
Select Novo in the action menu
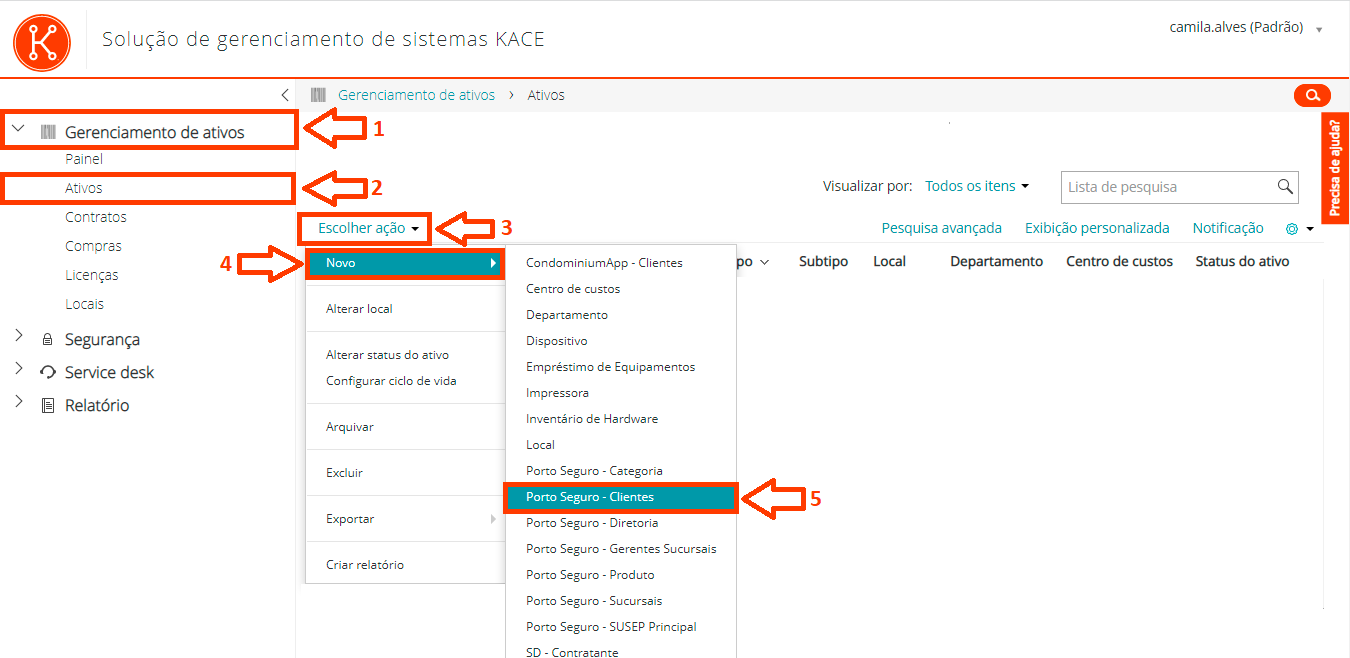pos(406,263)
